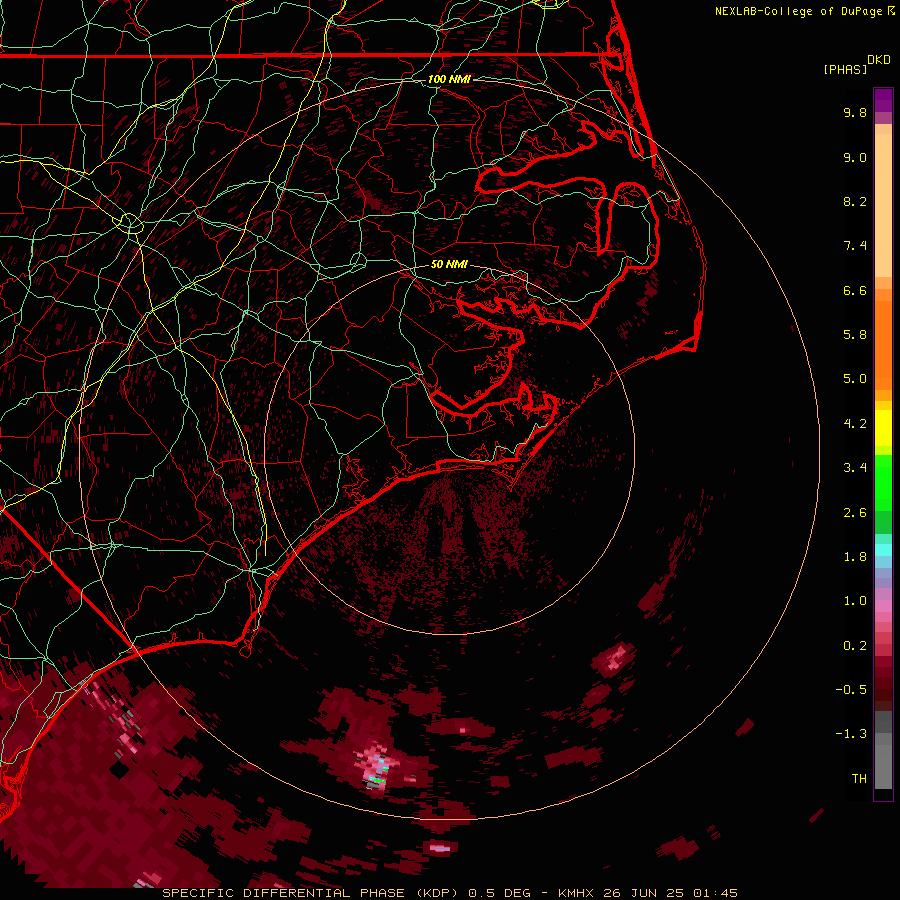Click the -1.3 legend value

851,734
